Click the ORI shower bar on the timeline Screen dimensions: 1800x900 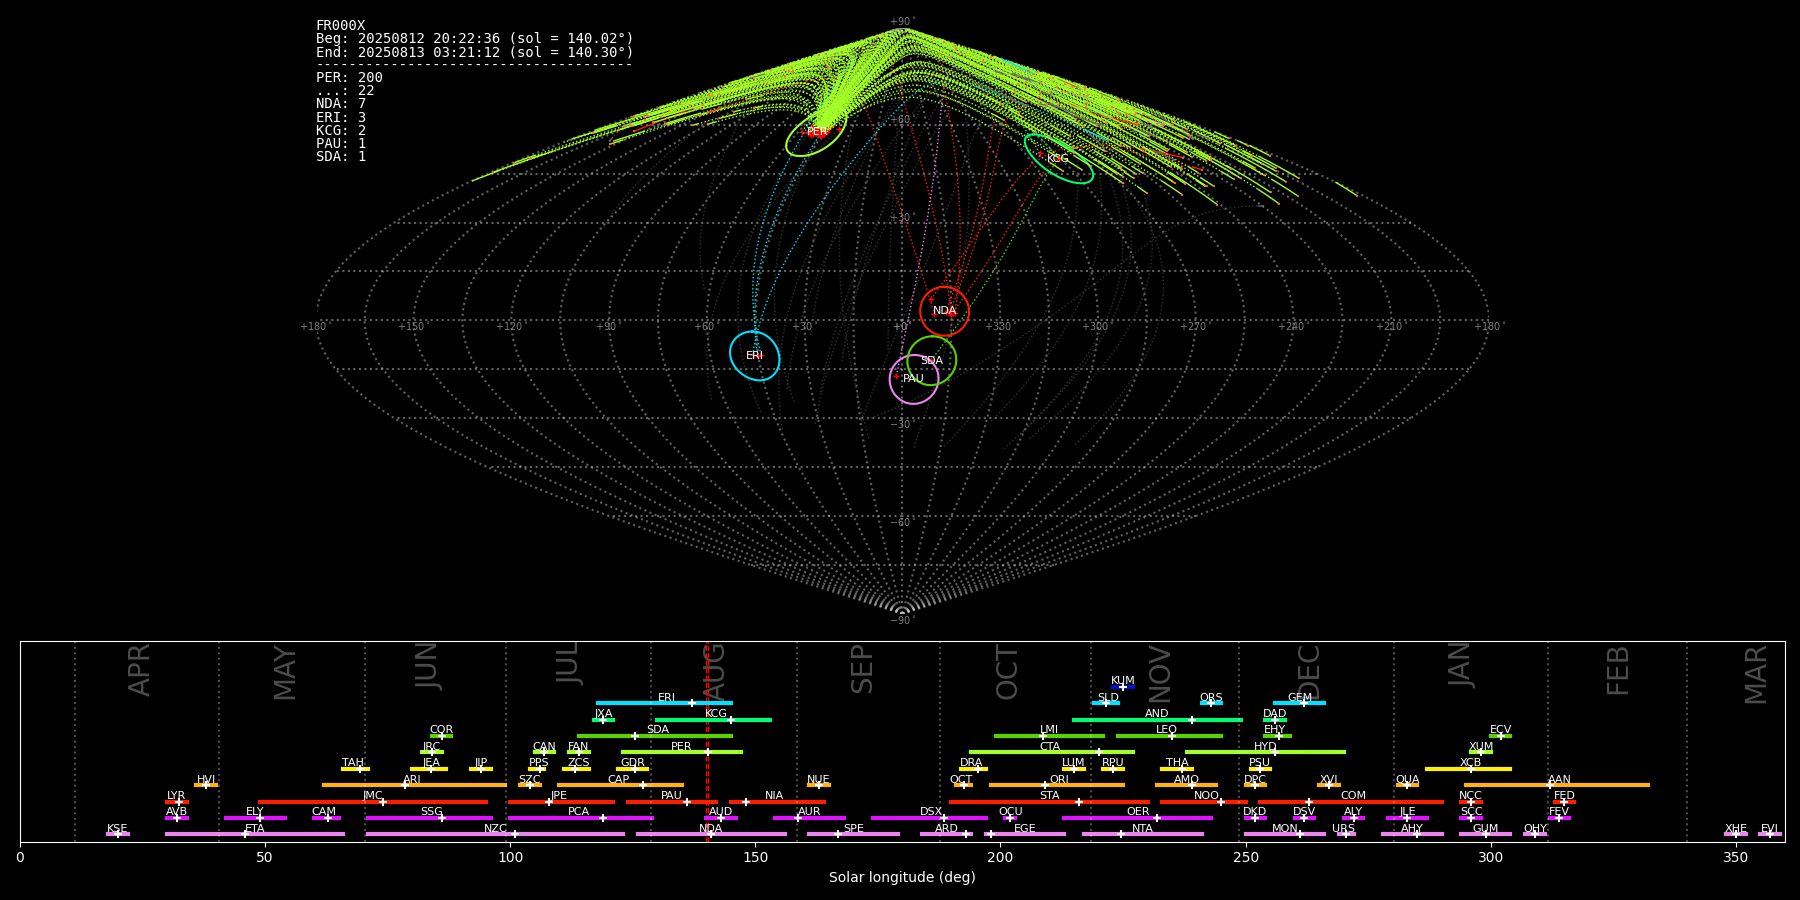tap(1057, 785)
